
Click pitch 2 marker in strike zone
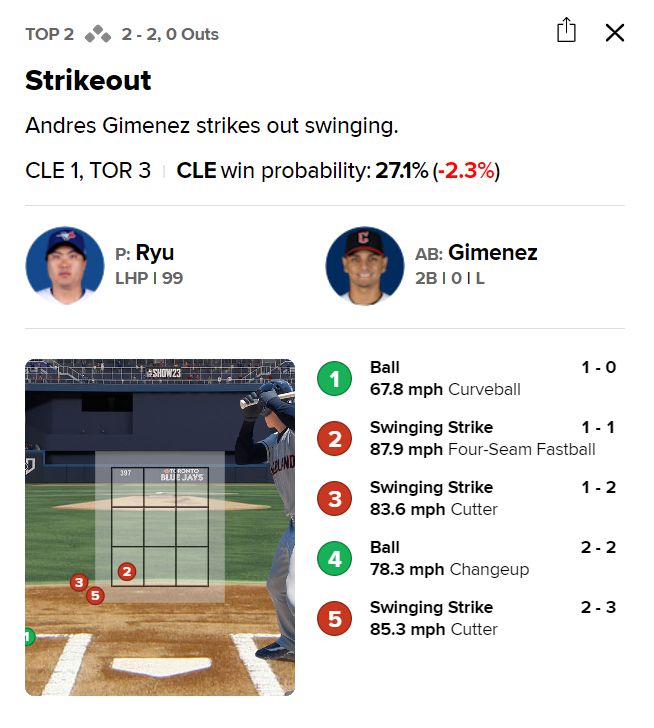pyautogui.click(x=126, y=571)
